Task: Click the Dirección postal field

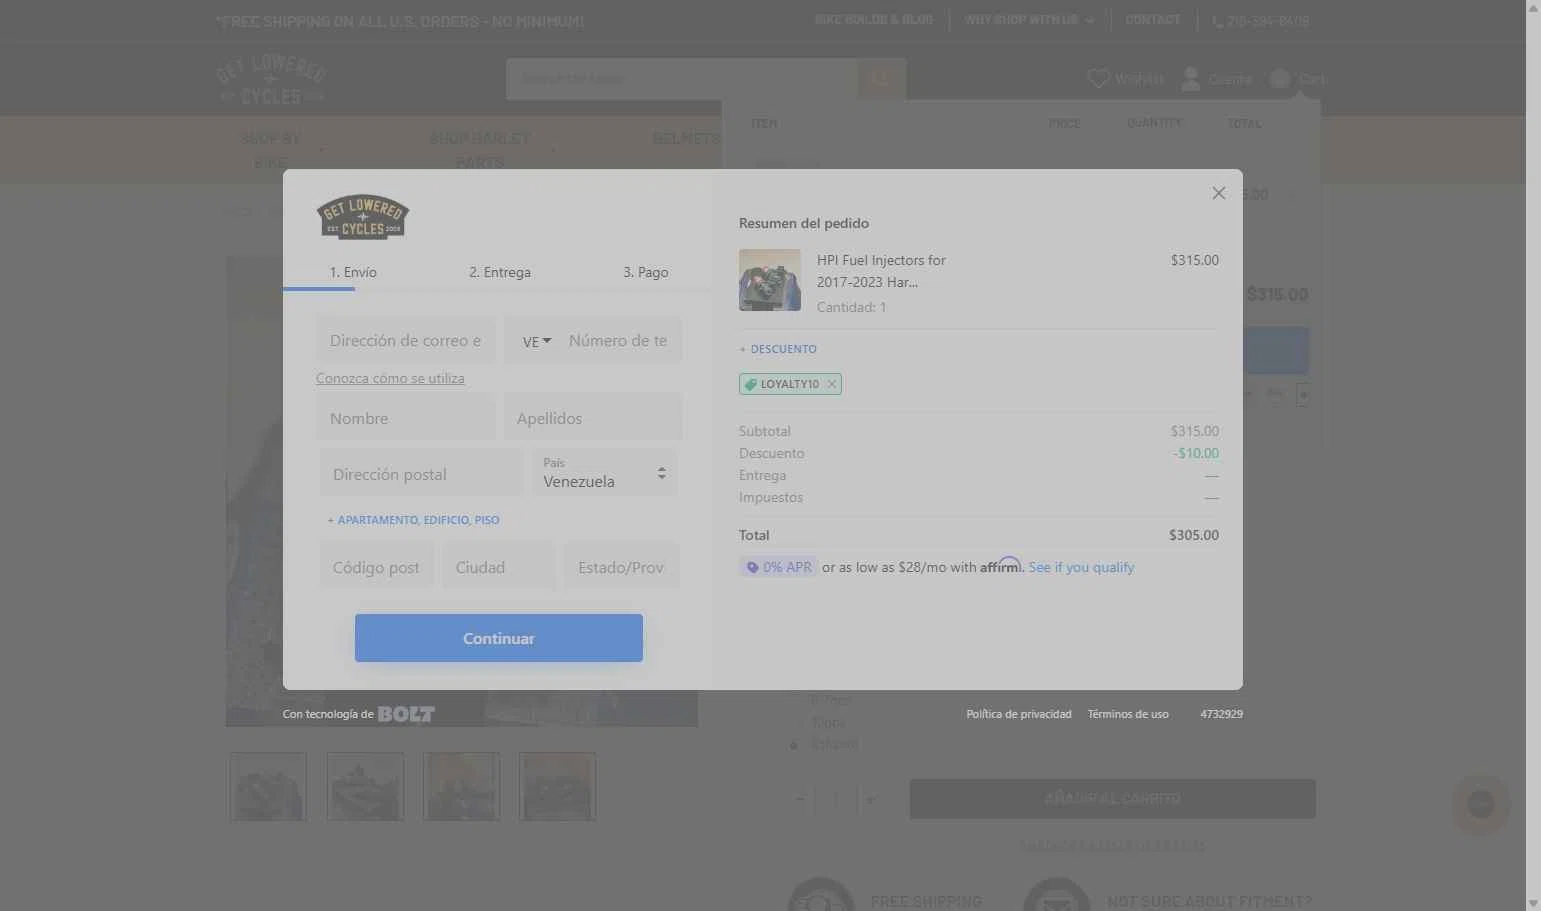Action: click(x=421, y=474)
